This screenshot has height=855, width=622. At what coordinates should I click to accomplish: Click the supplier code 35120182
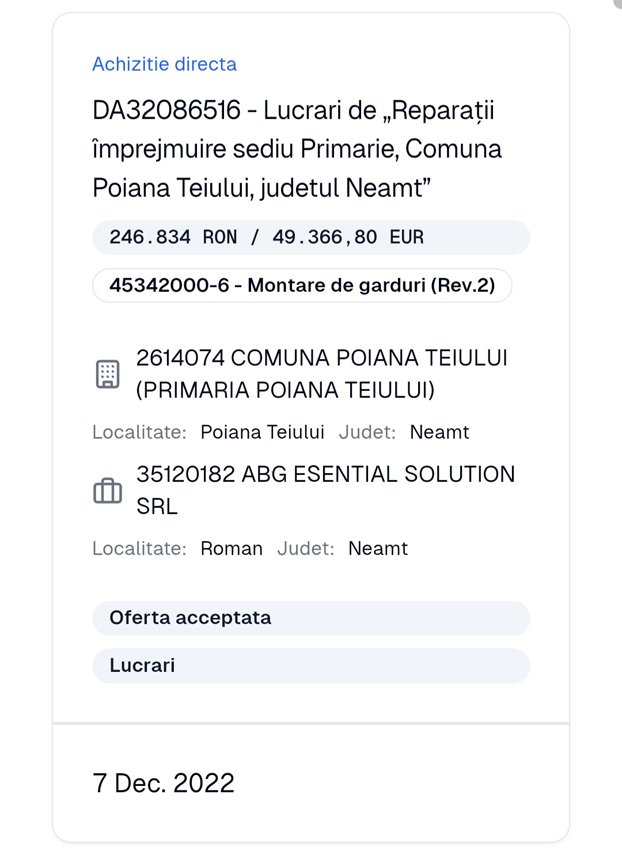pyautogui.click(x=176, y=474)
